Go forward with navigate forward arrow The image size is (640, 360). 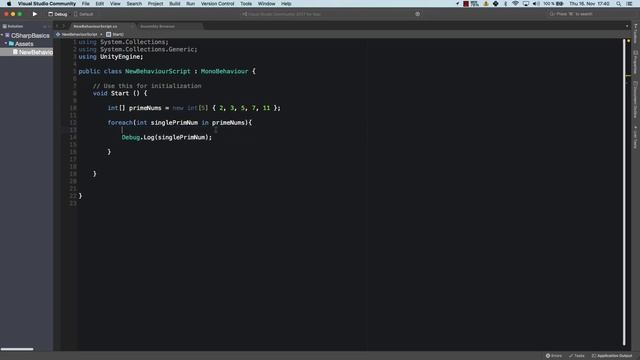click(x=64, y=26)
